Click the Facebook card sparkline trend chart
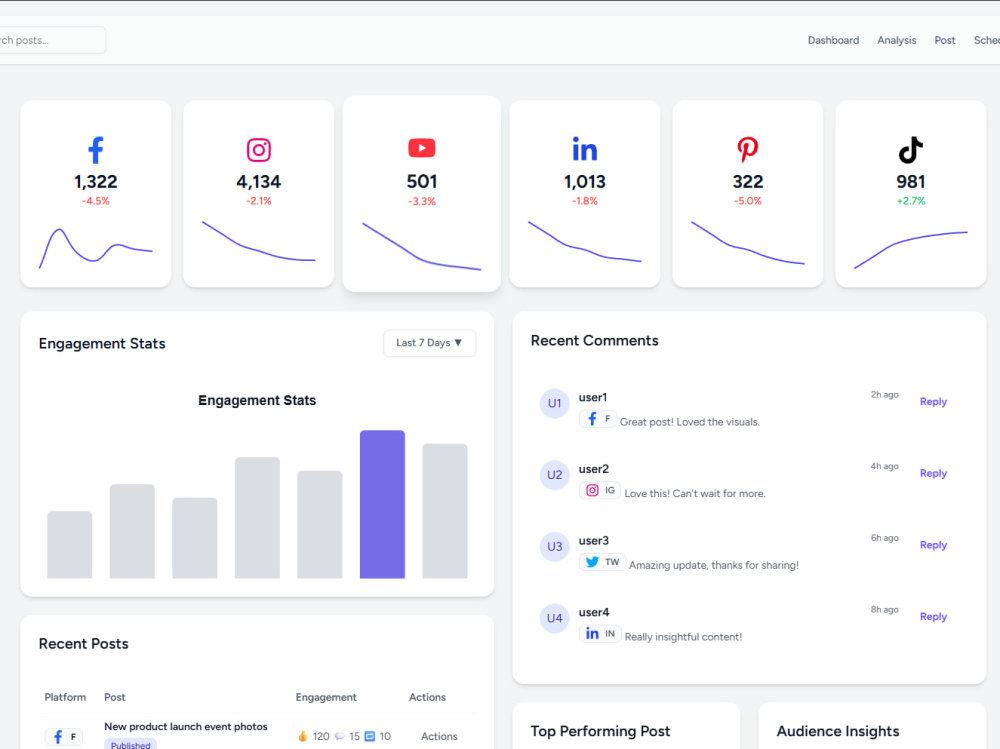The width and height of the screenshot is (1000, 749). 96,248
